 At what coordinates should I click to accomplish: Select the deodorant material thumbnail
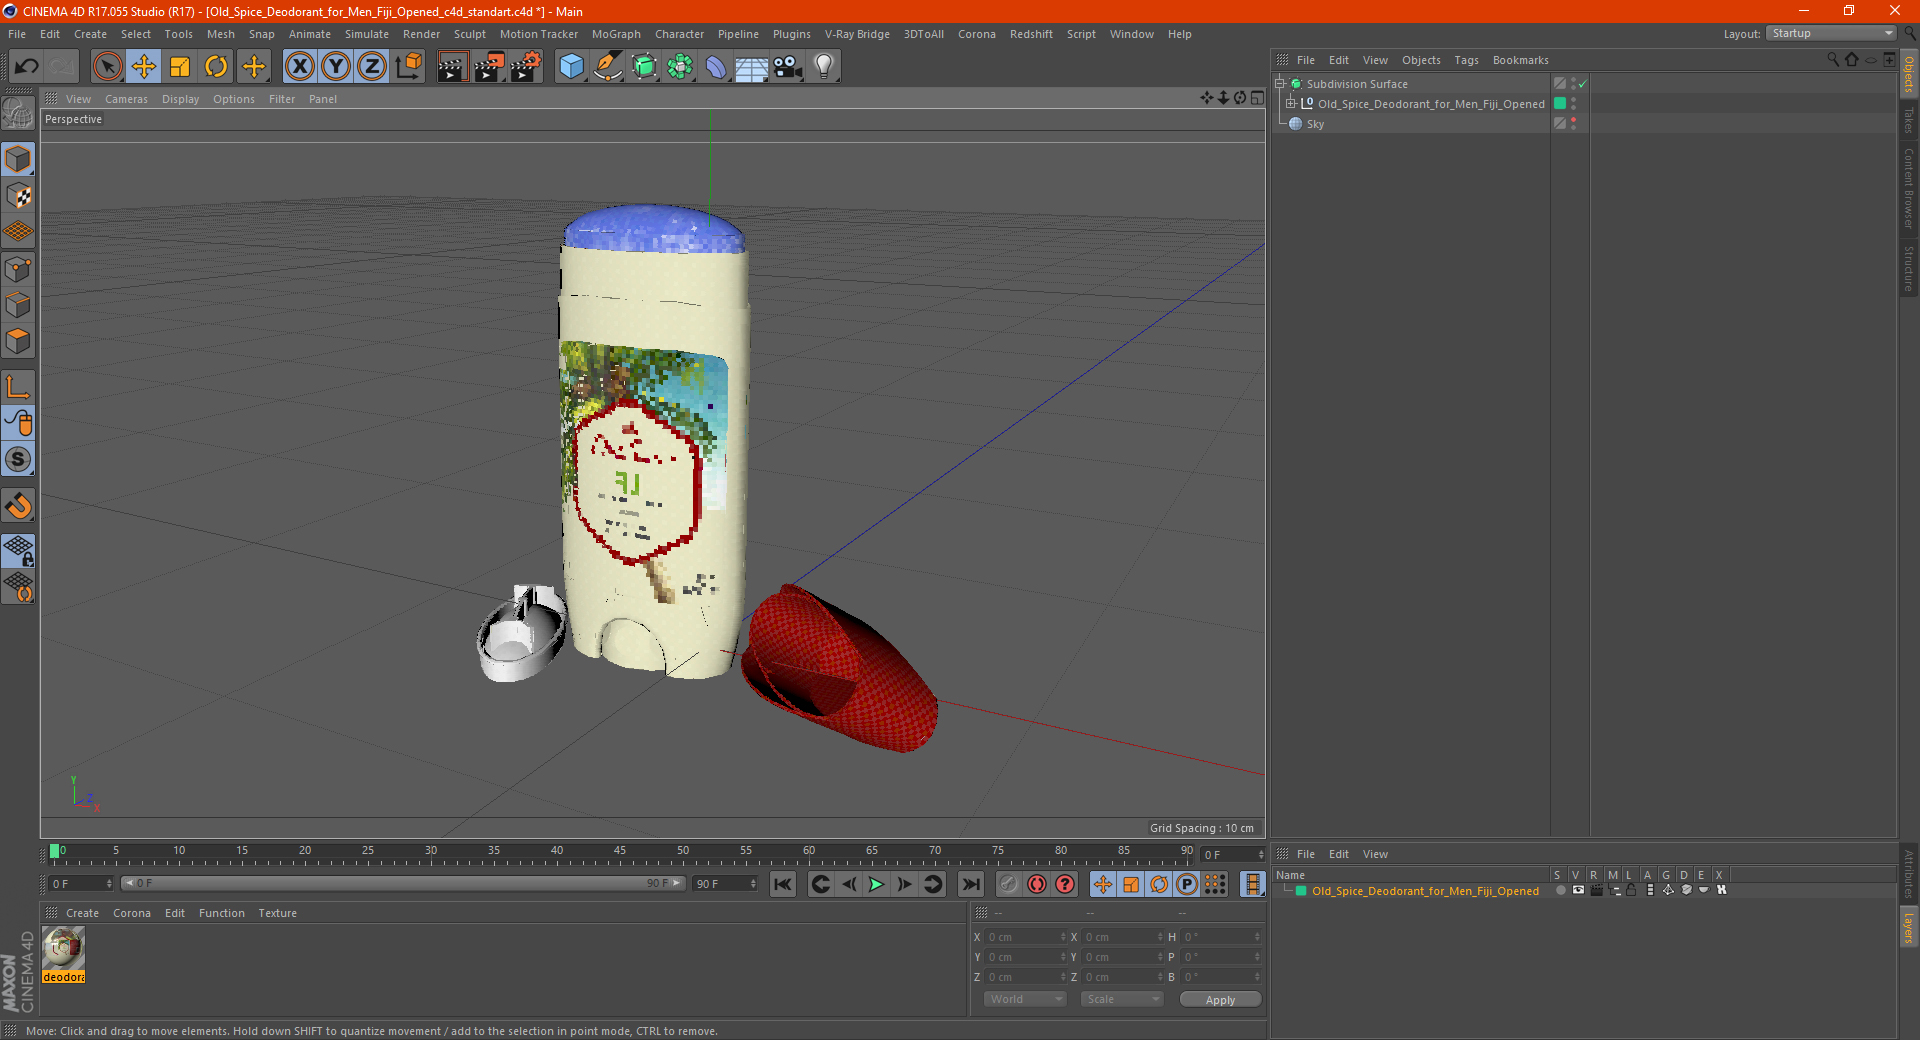coord(63,948)
